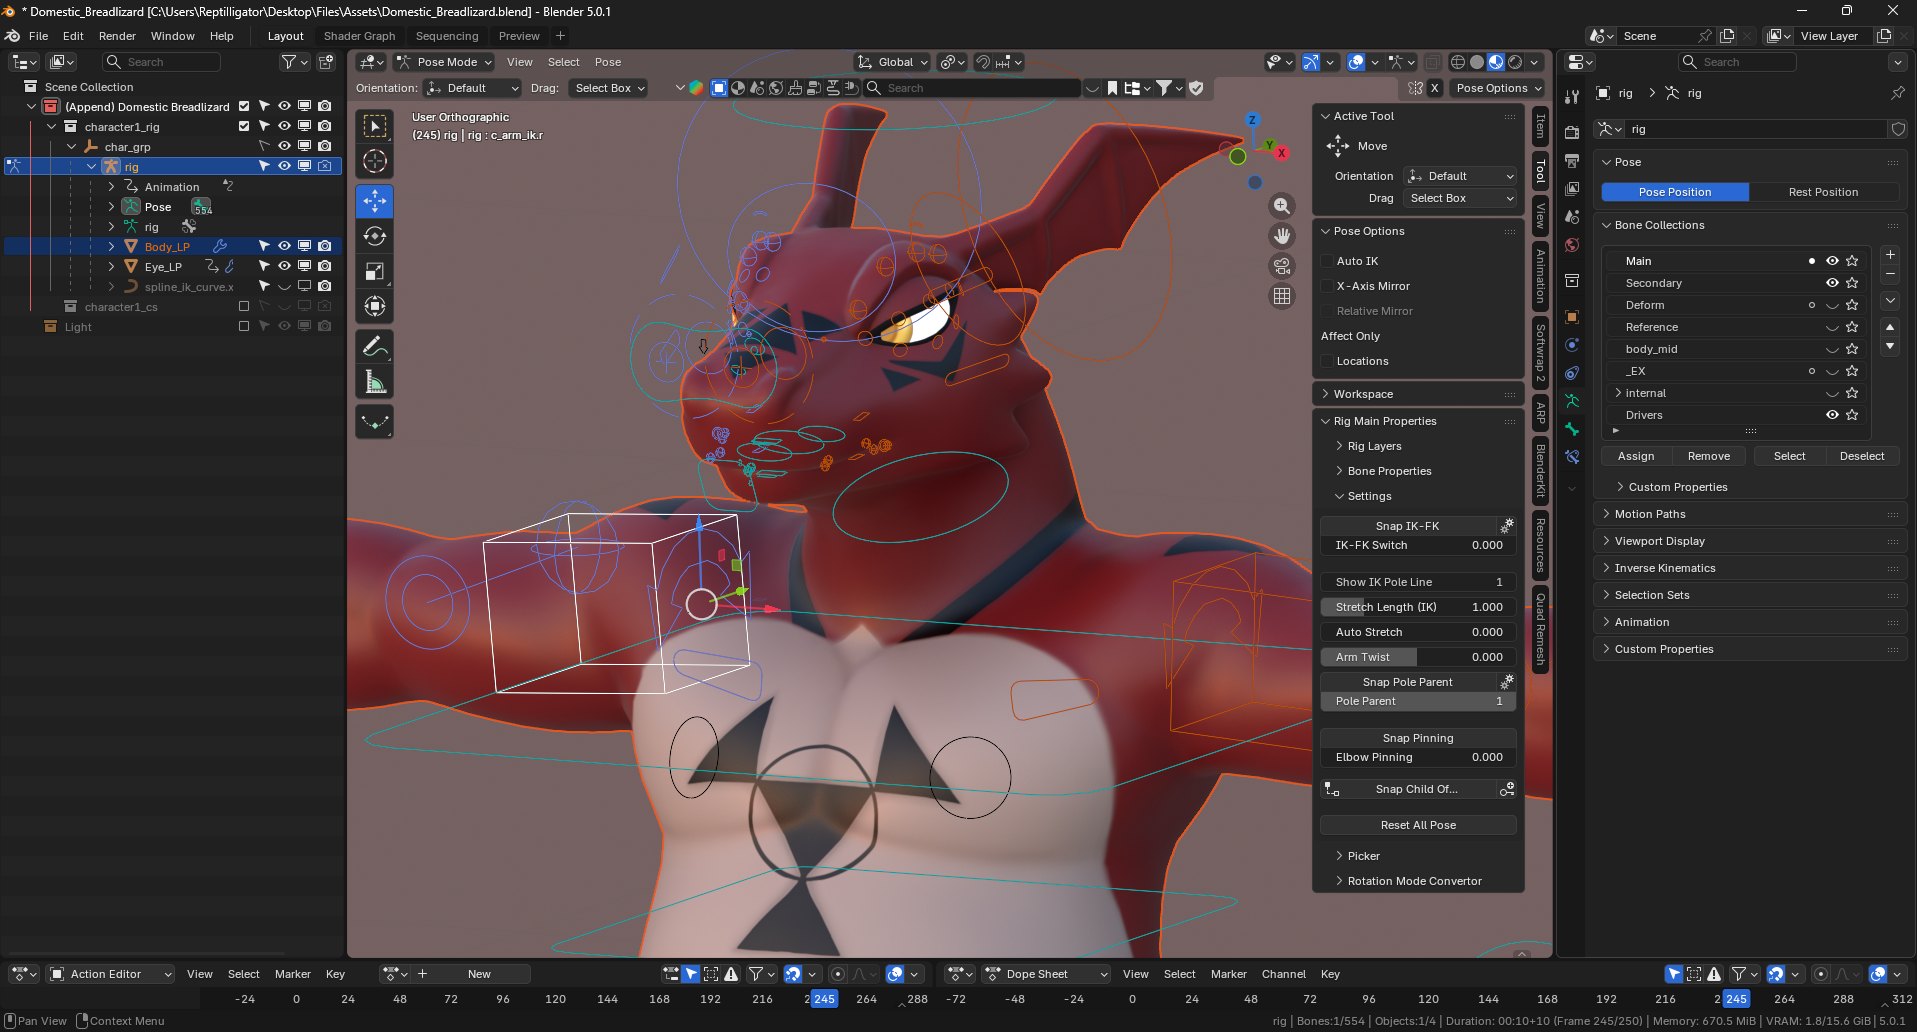Open the Action Editor mode dropdown
This screenshot has width=1917, height=1032.
[111, 974]
